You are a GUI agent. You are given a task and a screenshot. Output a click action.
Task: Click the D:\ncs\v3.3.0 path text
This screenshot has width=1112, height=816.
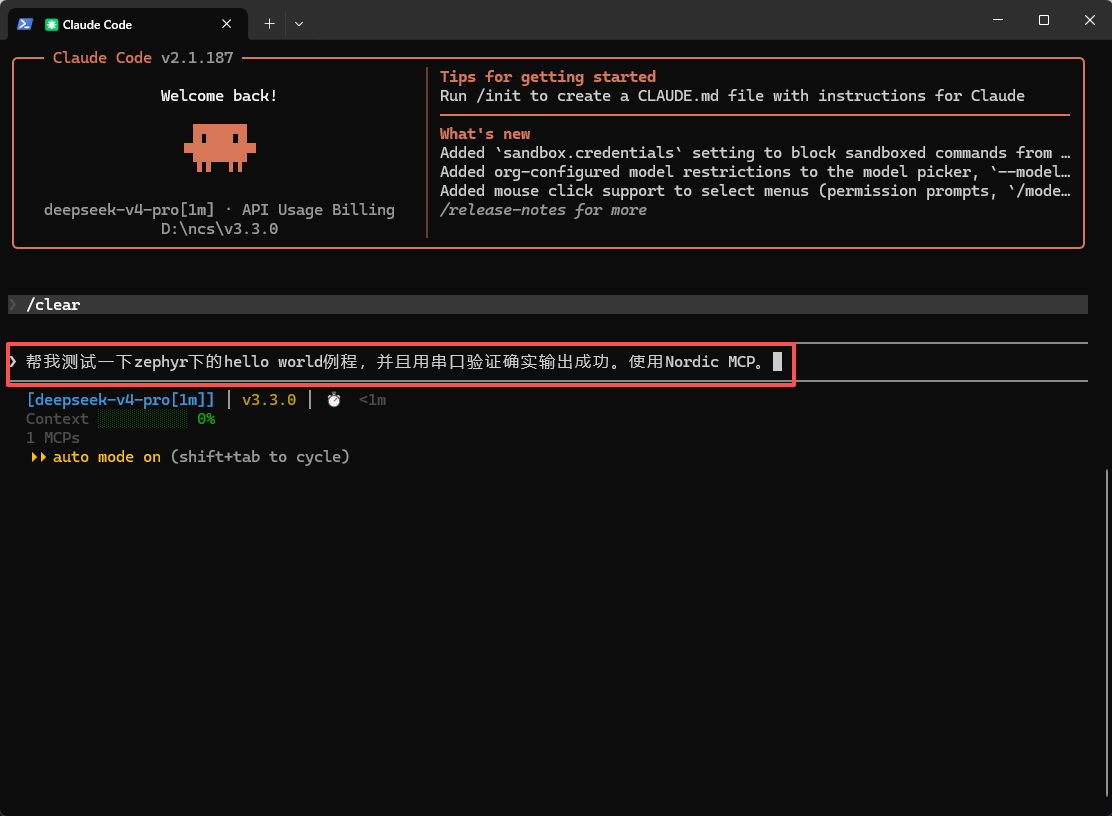(219, 229)
